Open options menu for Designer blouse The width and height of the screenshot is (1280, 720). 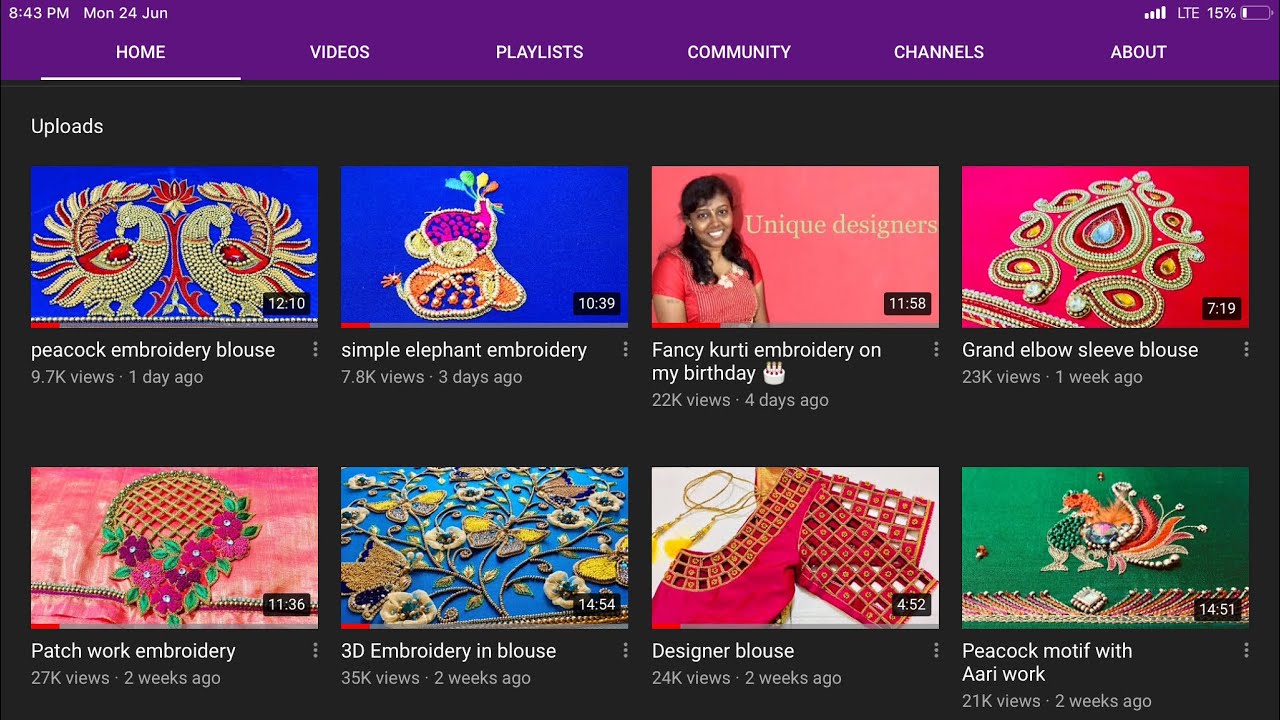click(936, 650)
